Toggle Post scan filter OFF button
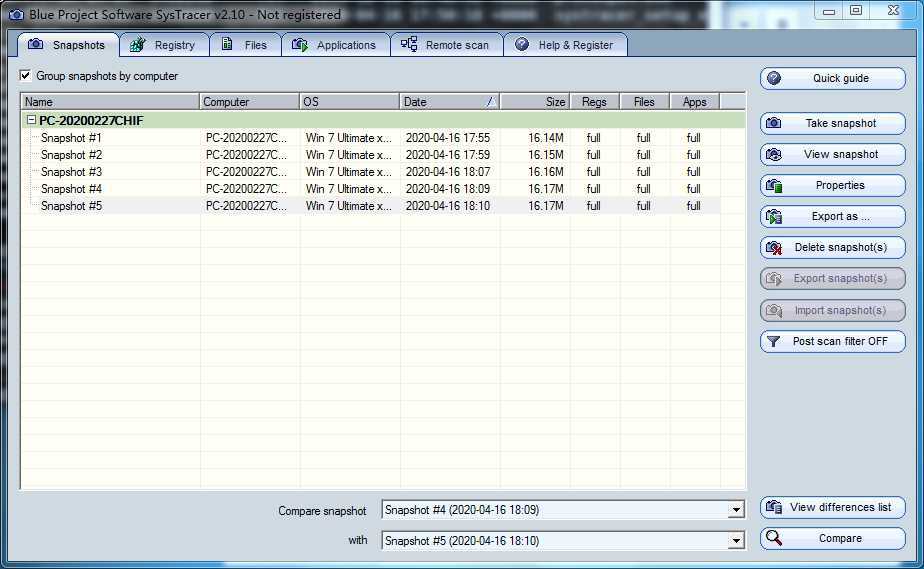This screenshot has height=569, width=924. point(833,342)
